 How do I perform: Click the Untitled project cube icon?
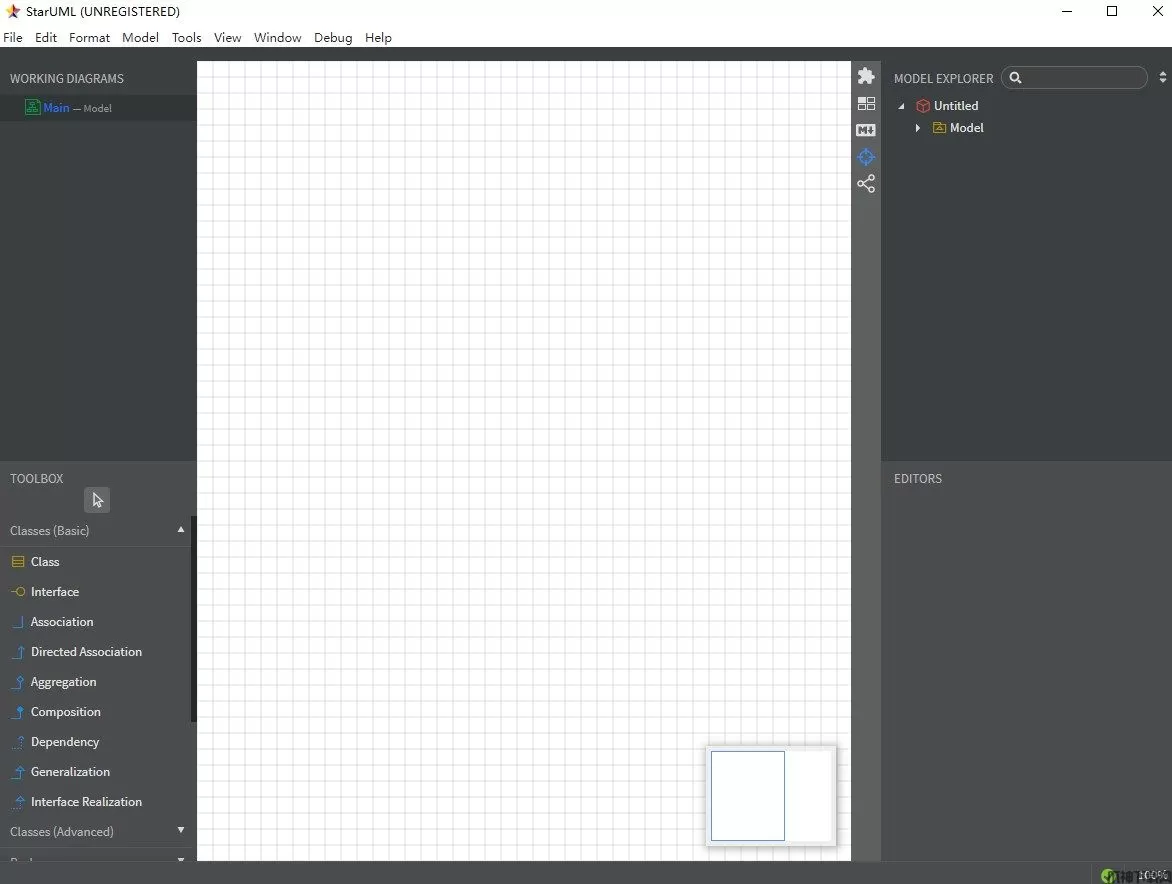[922, 106]
